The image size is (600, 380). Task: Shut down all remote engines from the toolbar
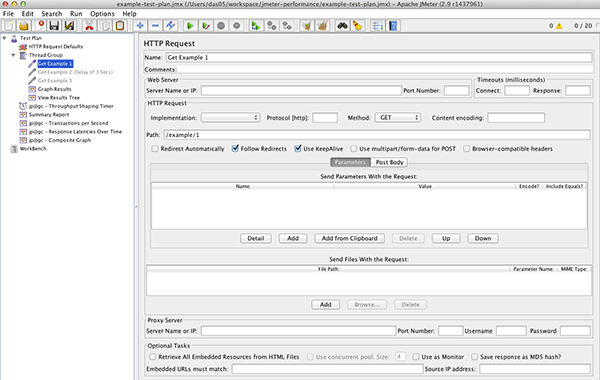click(287, 26)
